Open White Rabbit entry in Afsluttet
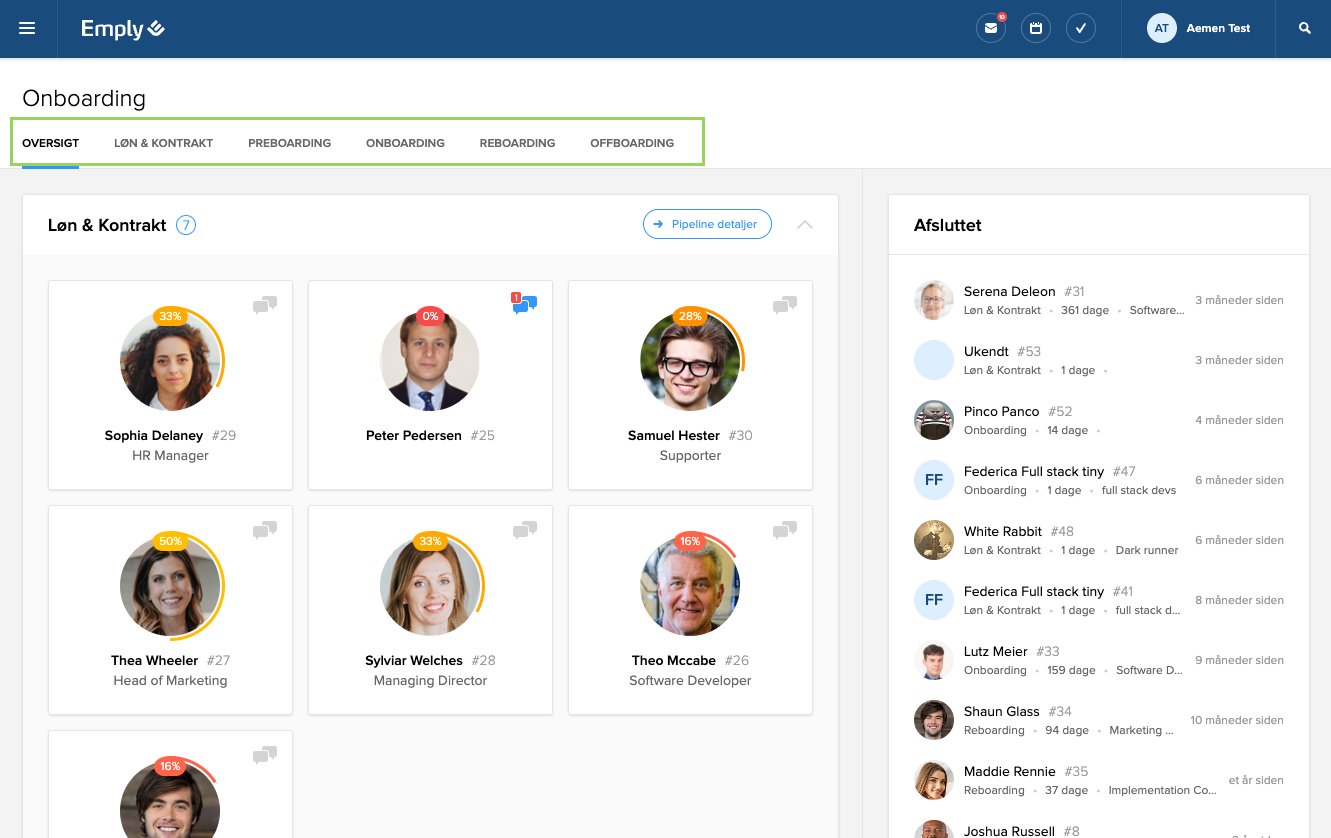 point(1002,532)
